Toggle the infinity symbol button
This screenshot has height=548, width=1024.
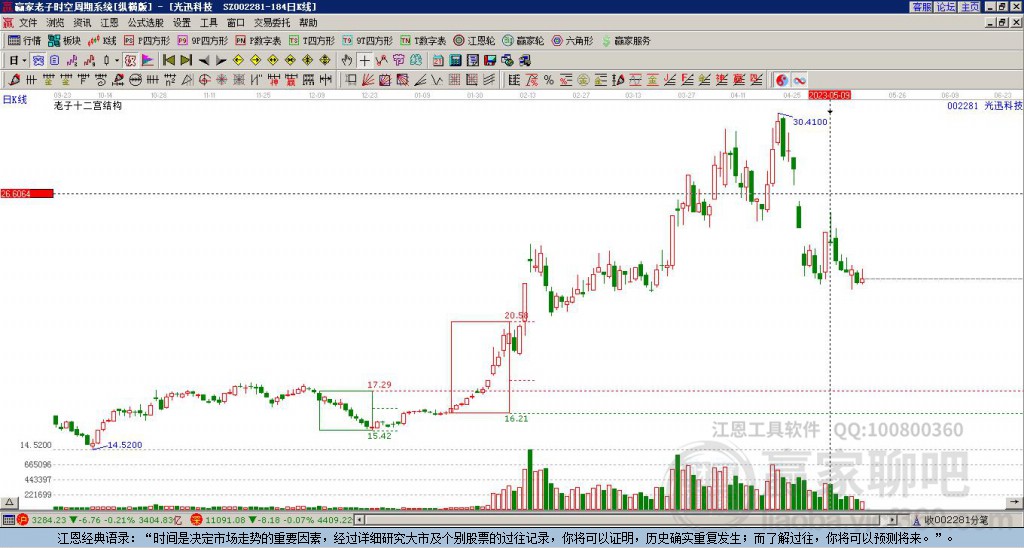point(799,80)
